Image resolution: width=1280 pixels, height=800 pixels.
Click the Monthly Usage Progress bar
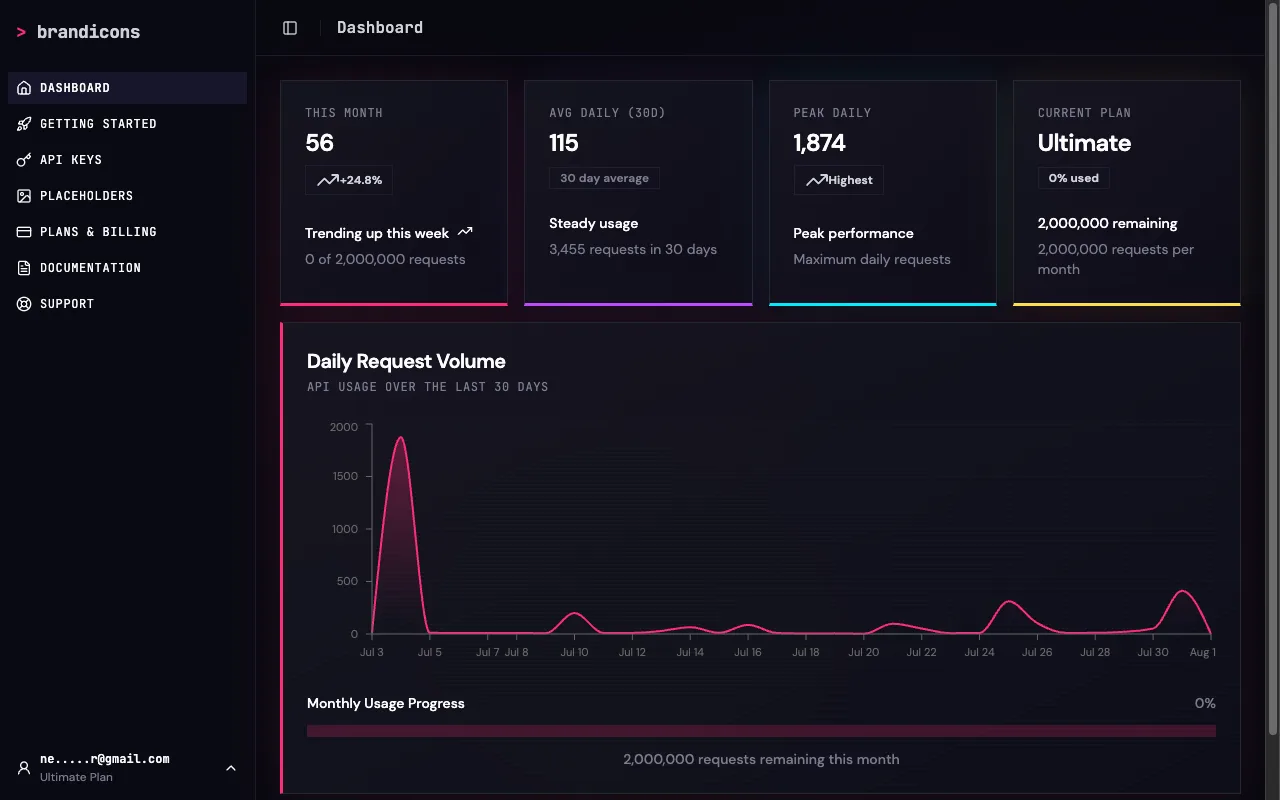pos(761,731)
